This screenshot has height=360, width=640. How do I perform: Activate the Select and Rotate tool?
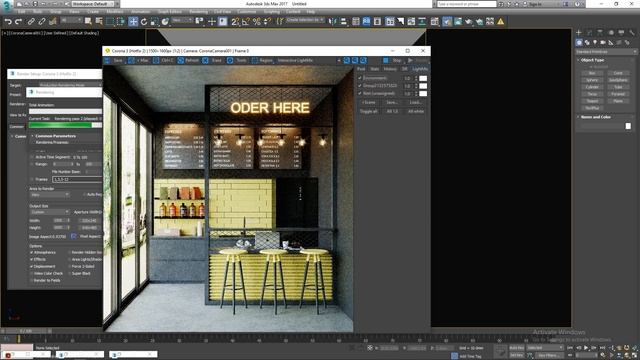click(144, 21)
